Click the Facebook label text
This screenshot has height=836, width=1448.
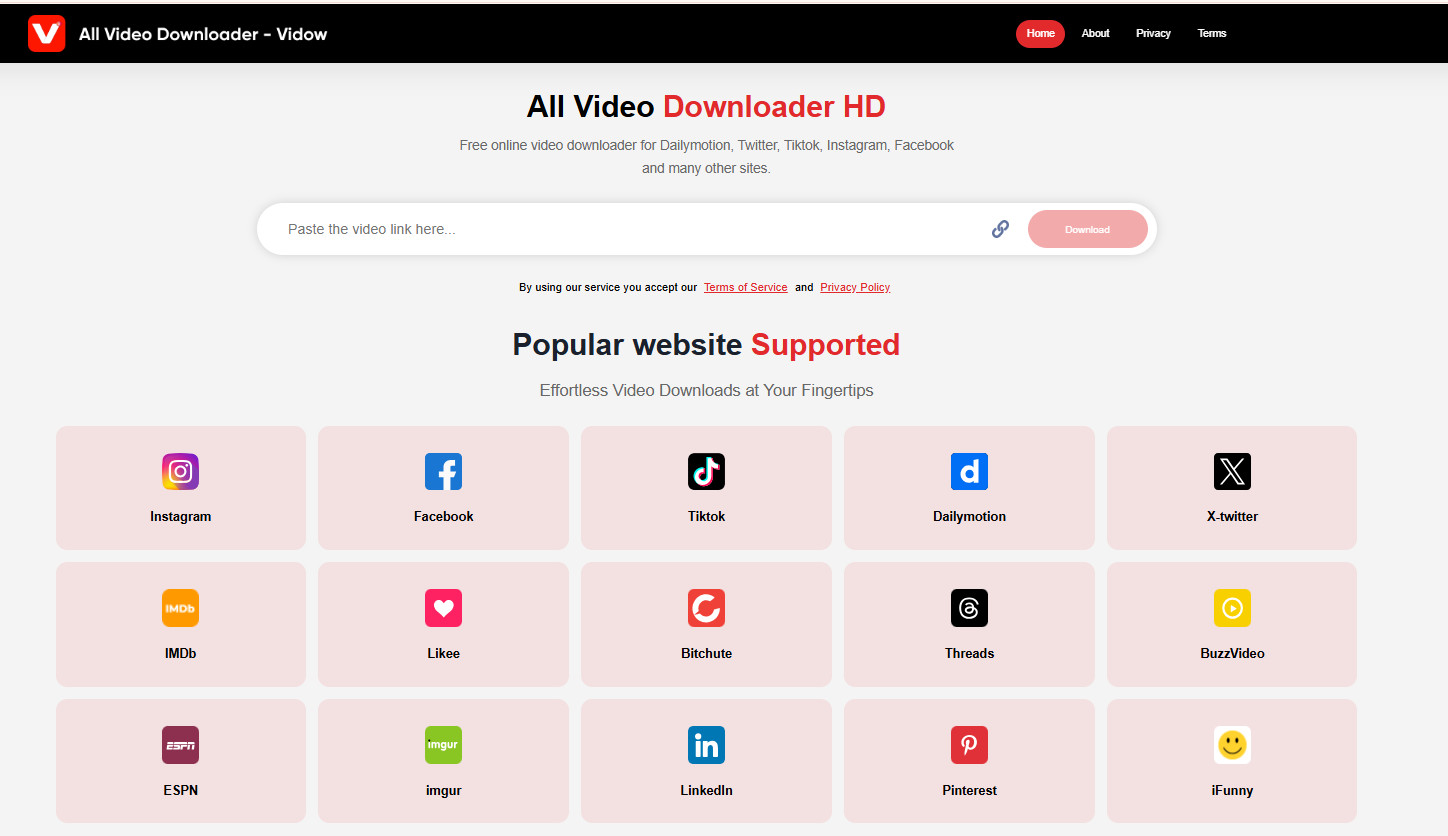[444, 517]
